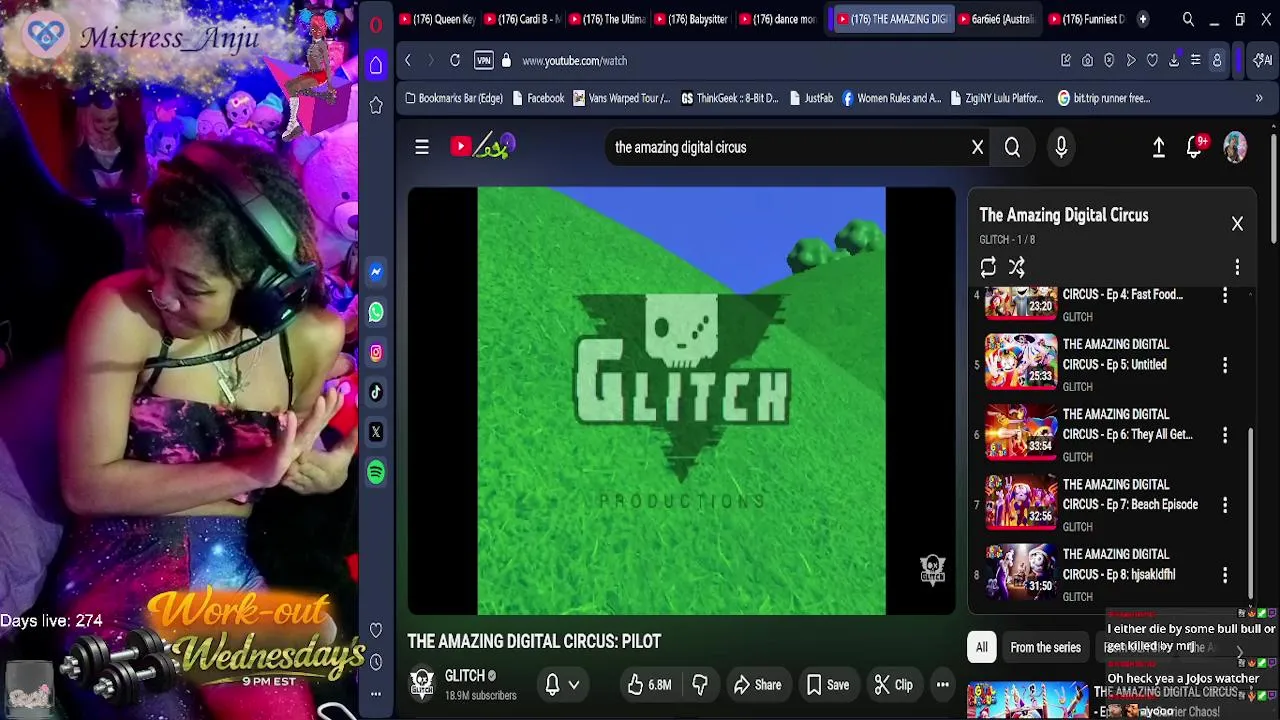This screenshot has width=1280, height=720.
Task: Open browser downloads icon
Action: tap(1174, 61)
